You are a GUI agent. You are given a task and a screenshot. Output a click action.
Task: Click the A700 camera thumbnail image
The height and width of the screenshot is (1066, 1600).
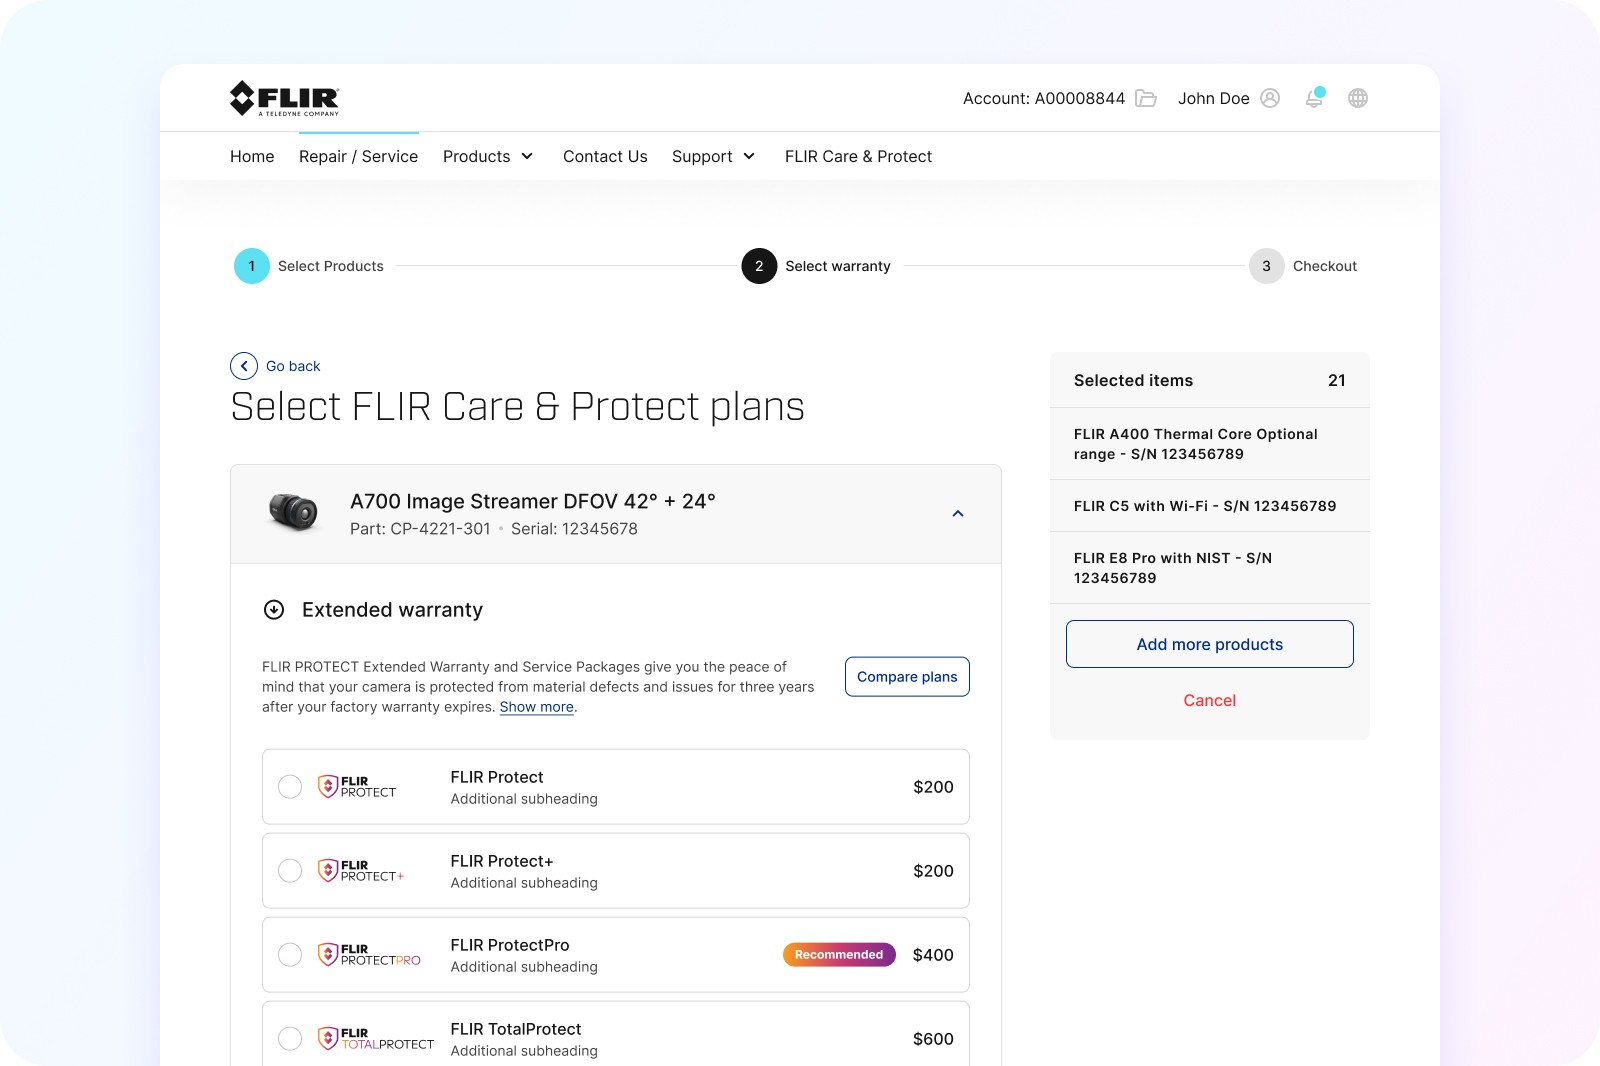293,513
